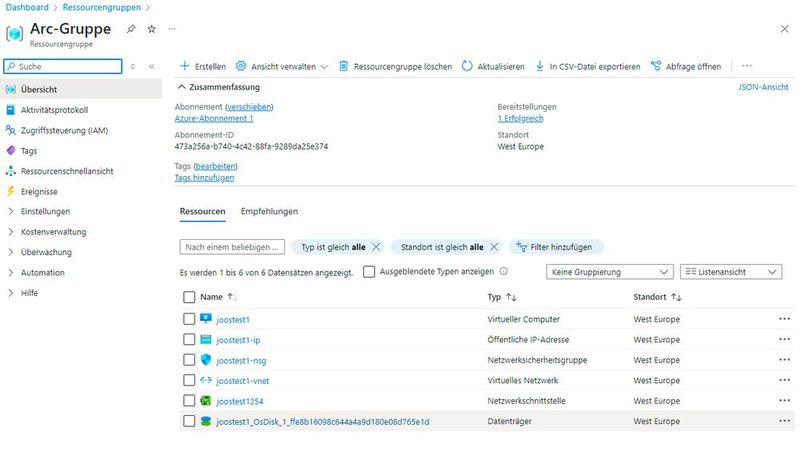This screenshot has width=800, height=456.
Task: Expand Überwachung section in sidebar
Action: click(x=11, y=252)
